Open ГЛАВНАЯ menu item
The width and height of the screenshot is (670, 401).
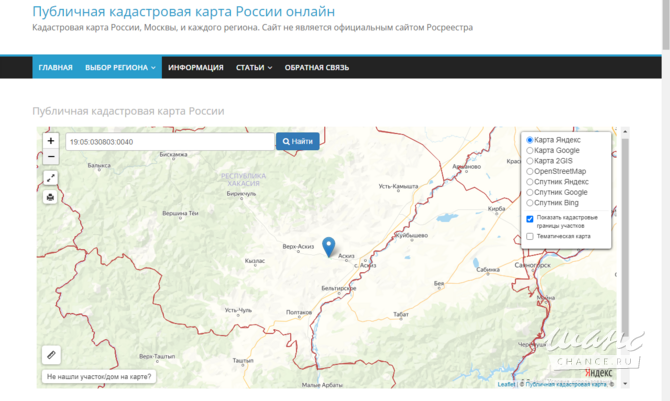click(56, 68)
